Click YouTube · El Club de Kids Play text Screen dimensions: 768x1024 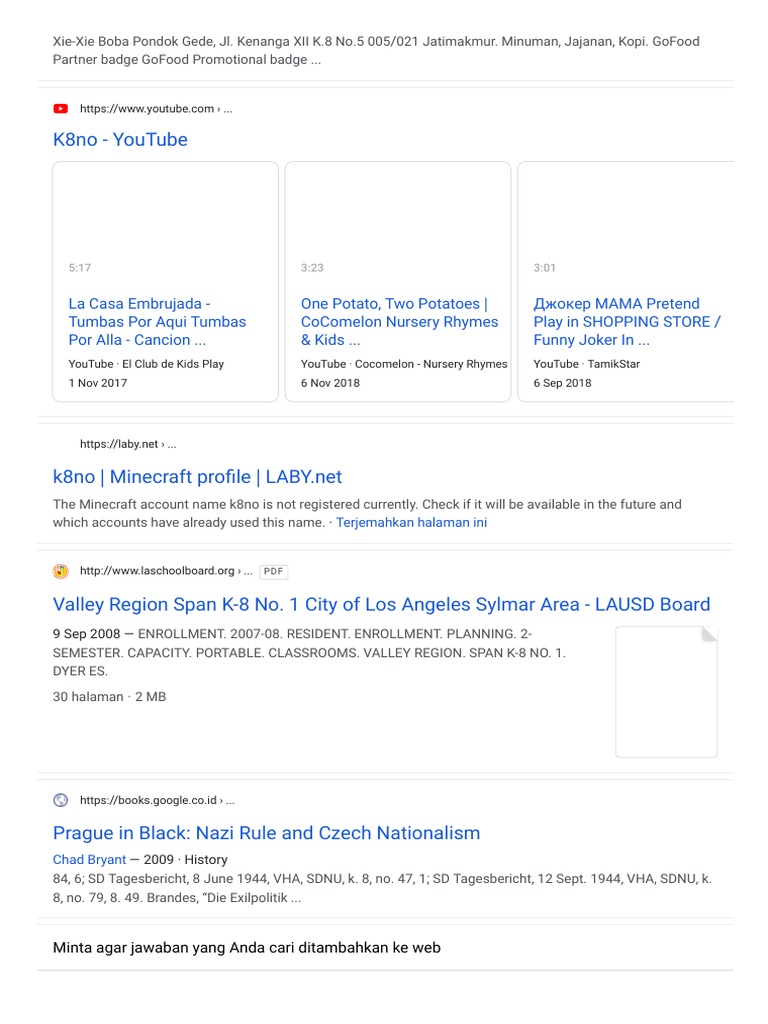coord(146,364)
